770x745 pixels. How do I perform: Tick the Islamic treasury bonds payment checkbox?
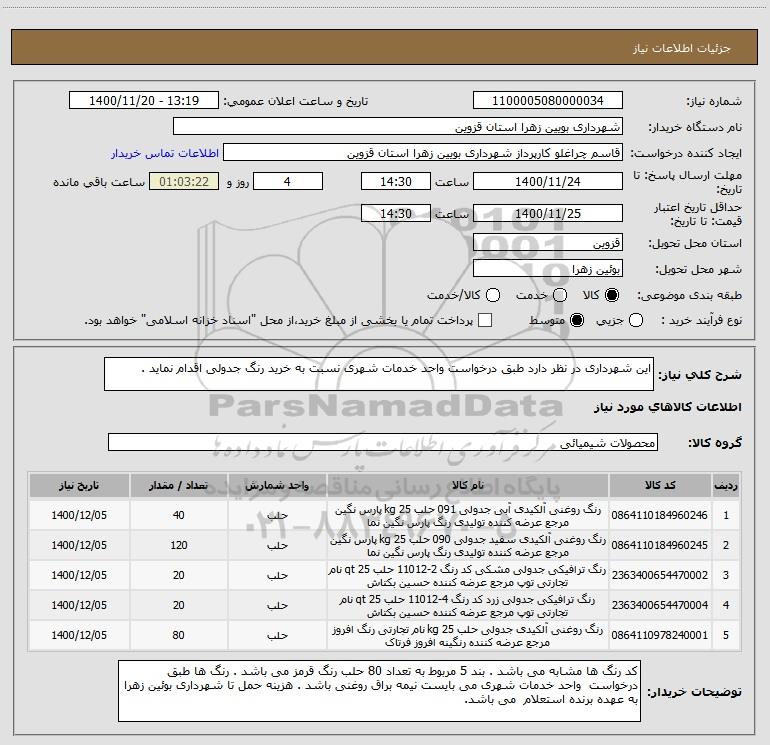tap(485, 321)
